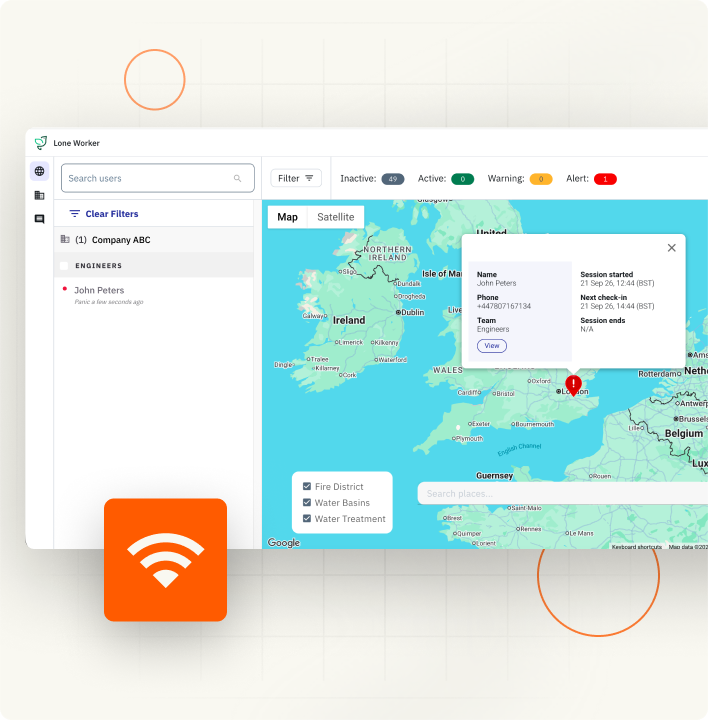The height and width of the screenshot is (720, 708).
Task: Focus the Search places input field
Action: point(562,494)
